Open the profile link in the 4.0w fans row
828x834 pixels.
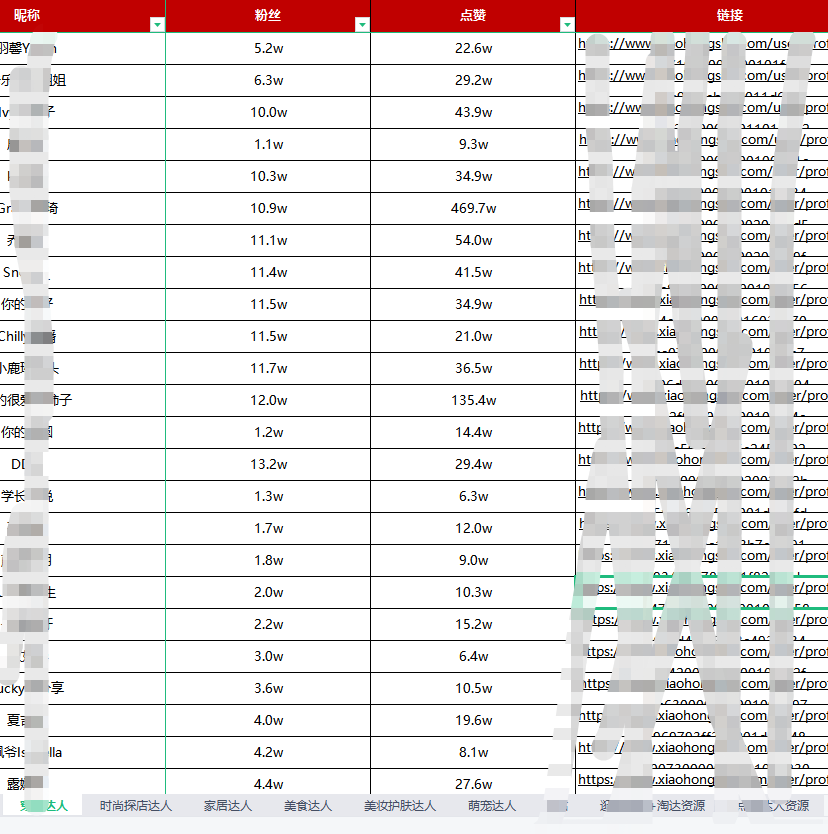tap(701, 716)
